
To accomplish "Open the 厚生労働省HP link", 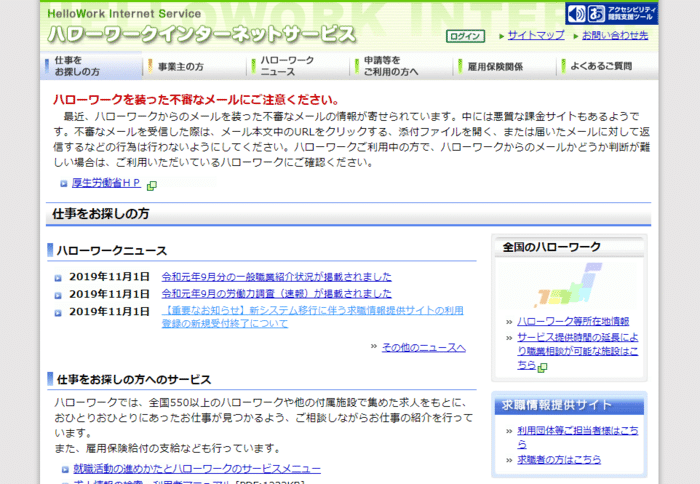I will (107, 184).
